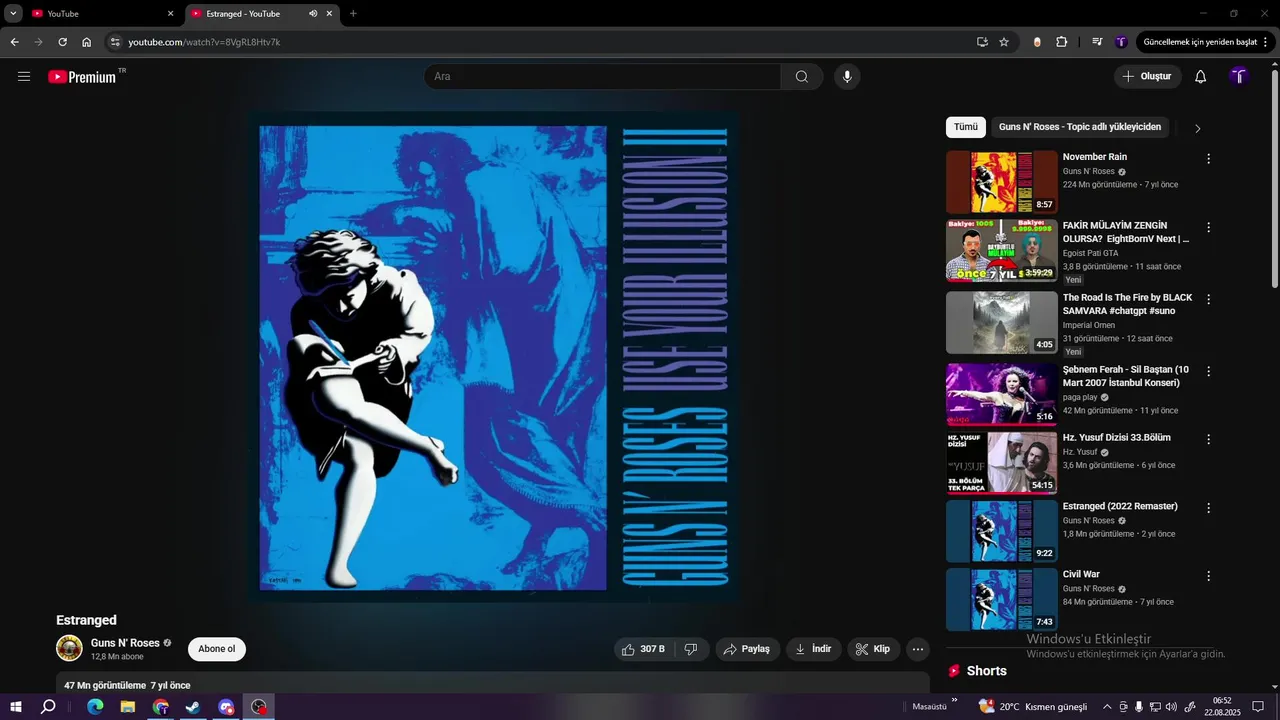Go back in browser history
Viewport: 1280px width, 720px height.
pyautogui.click(x=14, y=42)
